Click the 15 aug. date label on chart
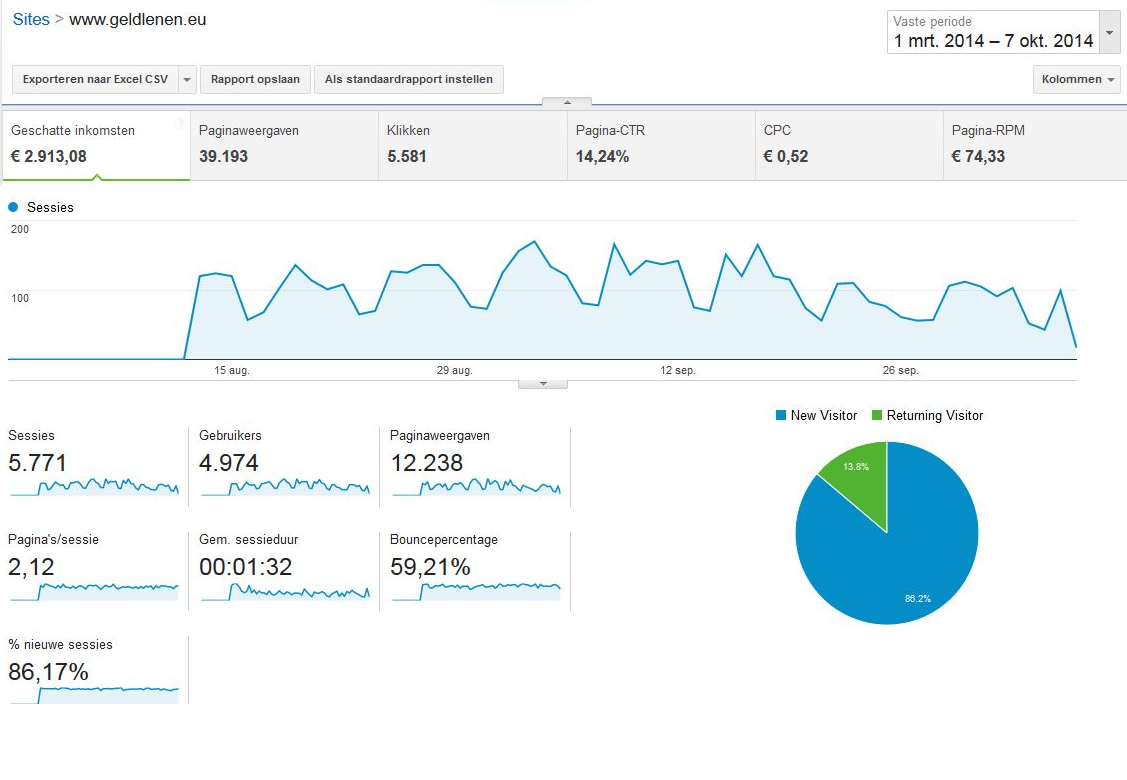This screenshot has width=1127, height=780. click(231, 370)
